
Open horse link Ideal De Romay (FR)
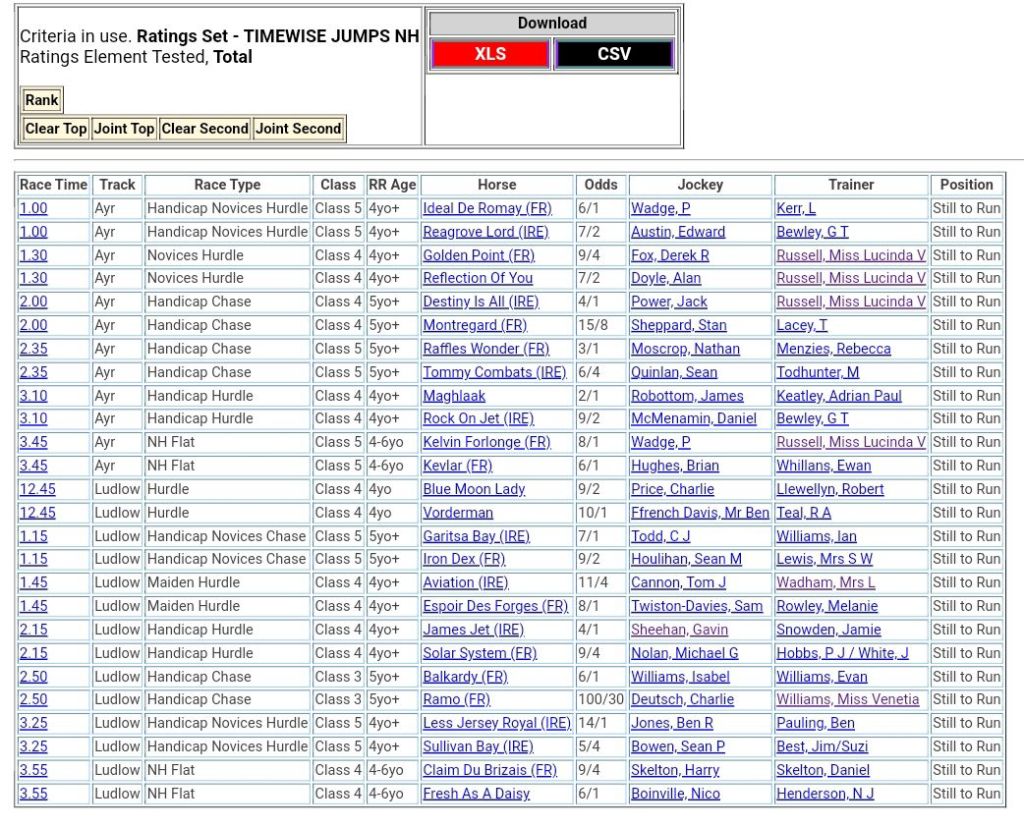487,208
